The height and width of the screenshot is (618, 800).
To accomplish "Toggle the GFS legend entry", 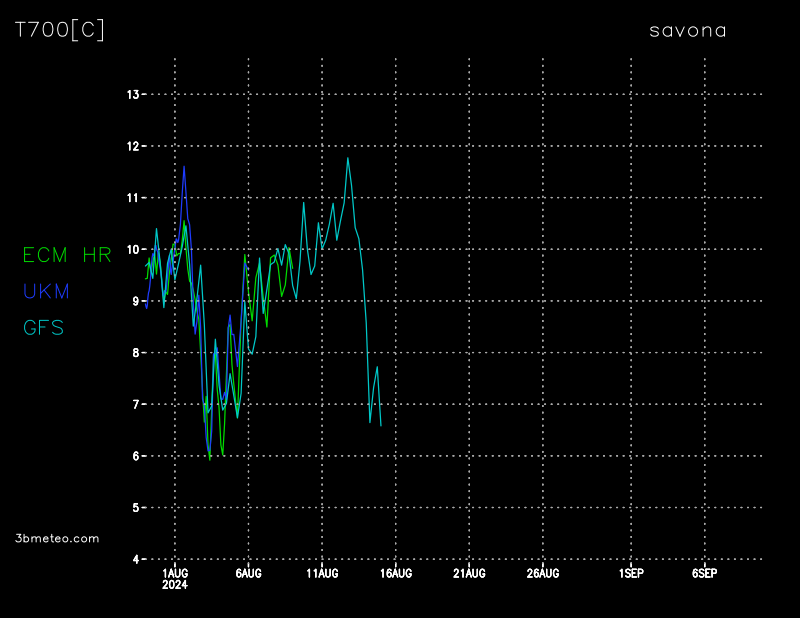I will pos(44,327).
